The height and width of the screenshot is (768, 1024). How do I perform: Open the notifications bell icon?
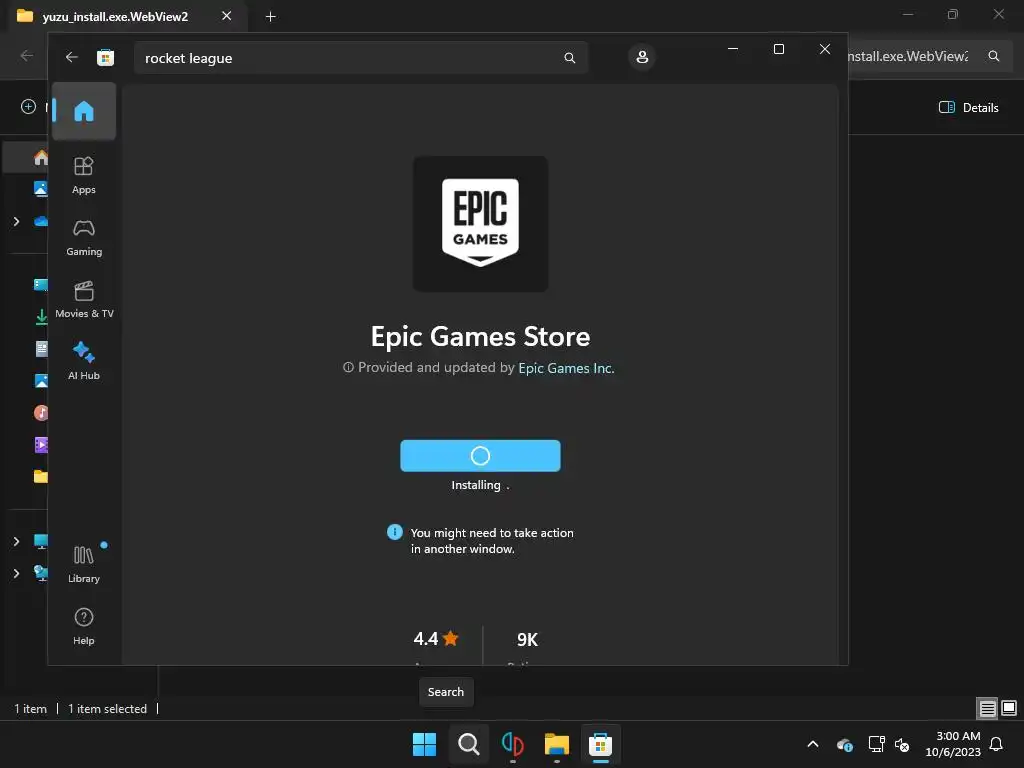pos(997,744)
